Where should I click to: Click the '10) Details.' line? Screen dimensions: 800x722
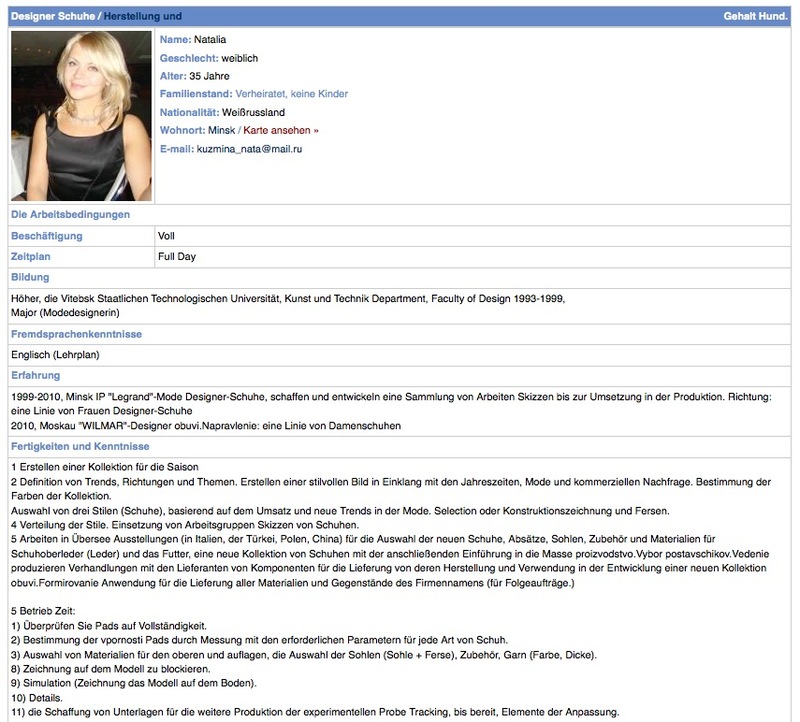pos(36,698)
